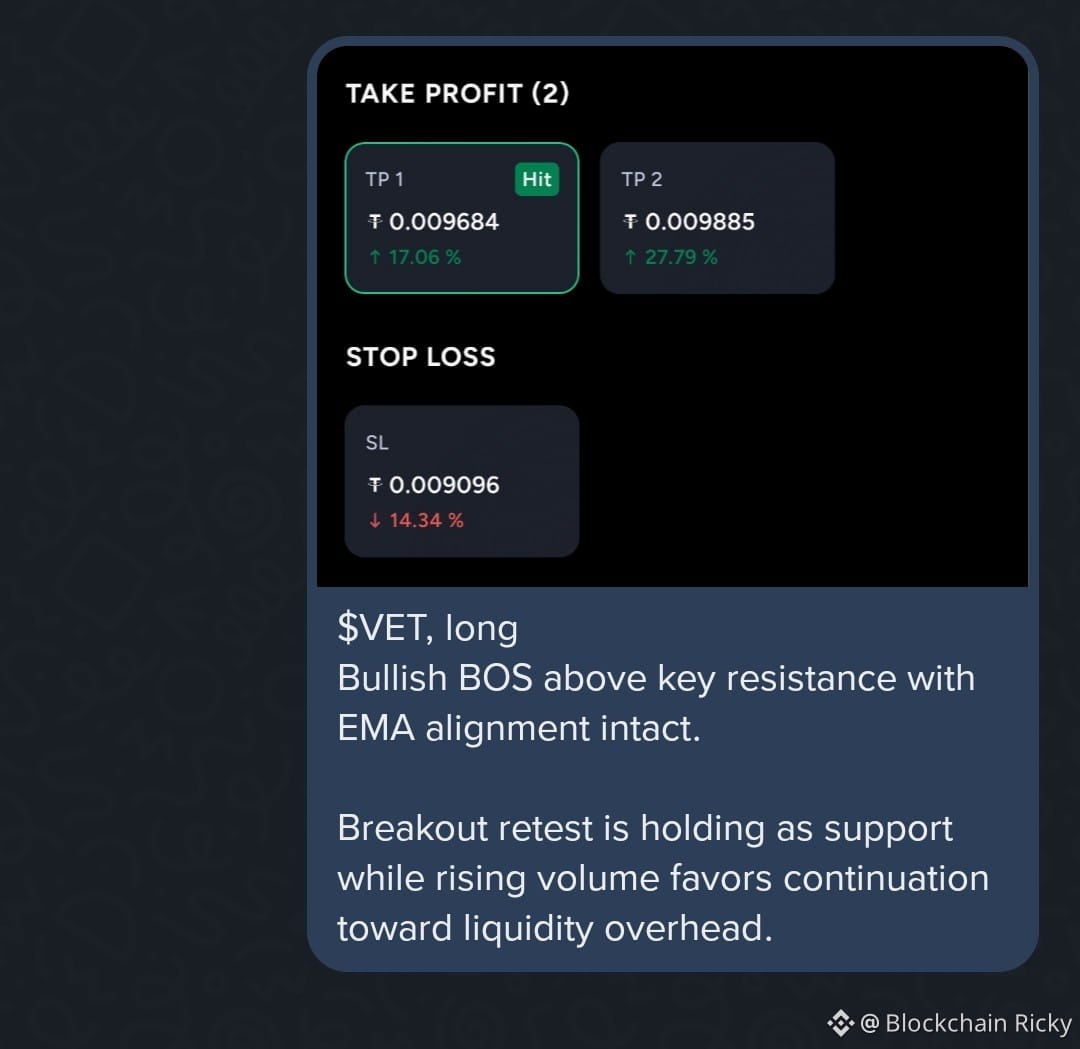
Task: Click the Tether icon beside 0.009096
Action: pyautogui.click(x=375, y=485)
